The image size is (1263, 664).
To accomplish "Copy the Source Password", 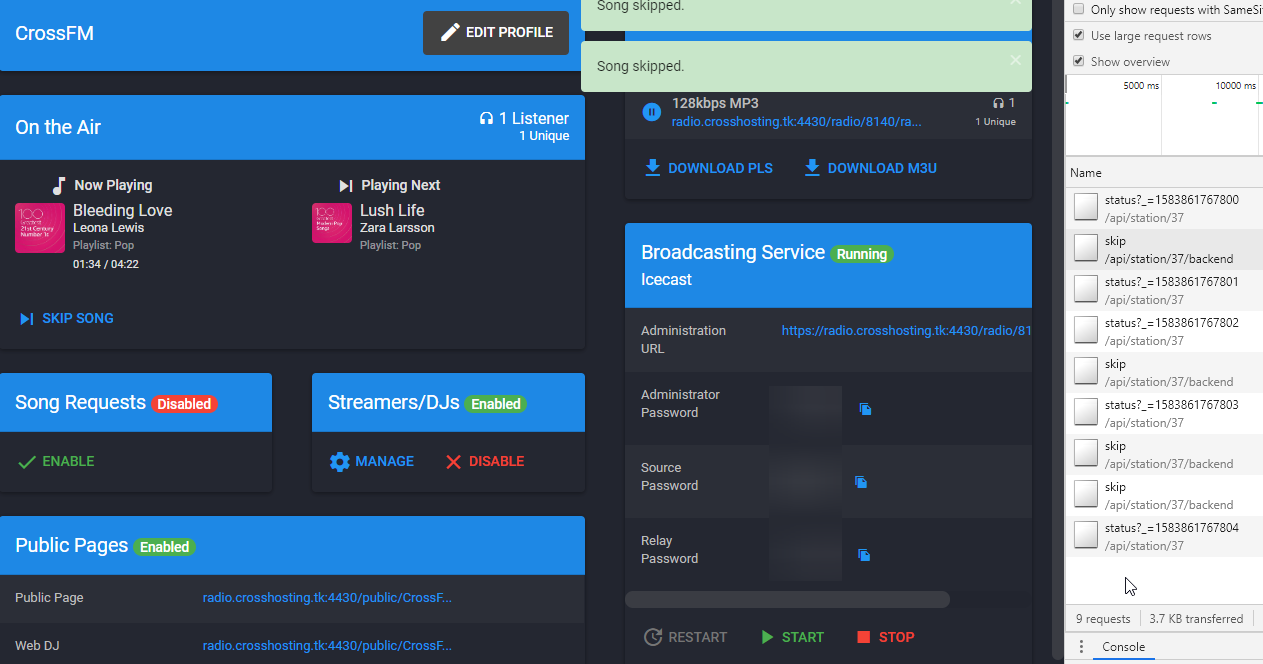I will click(x=861, y=482).
